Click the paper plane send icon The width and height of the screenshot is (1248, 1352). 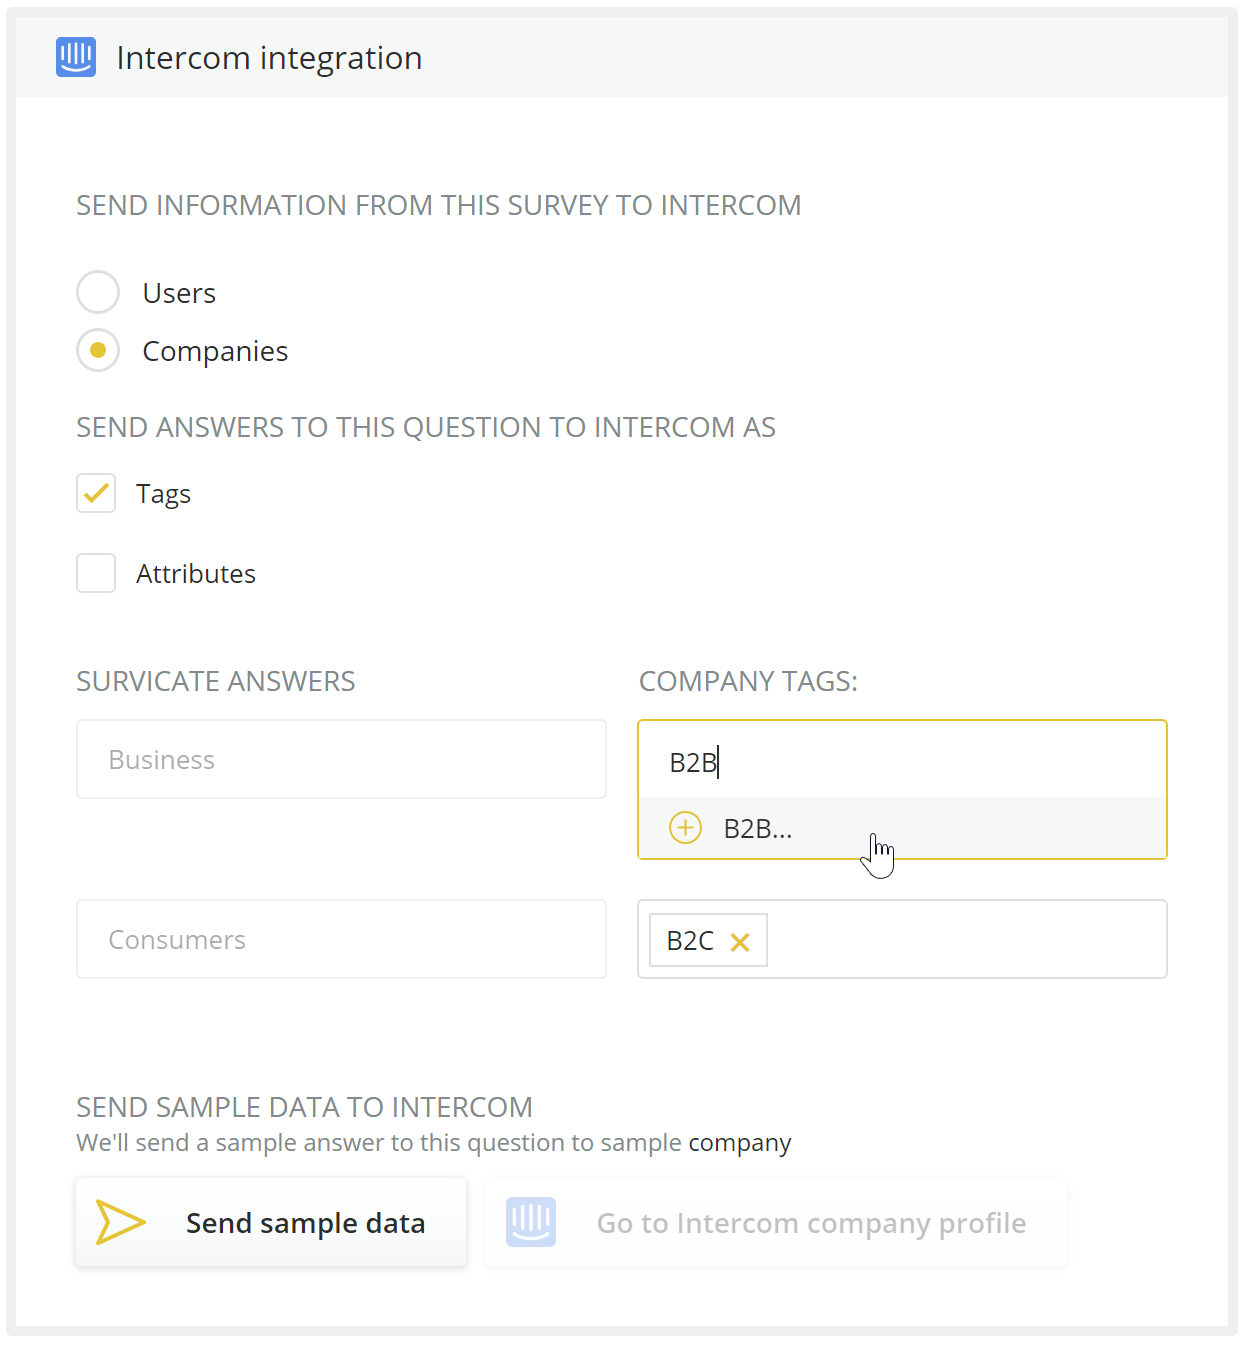click(x=120, y=1222)
